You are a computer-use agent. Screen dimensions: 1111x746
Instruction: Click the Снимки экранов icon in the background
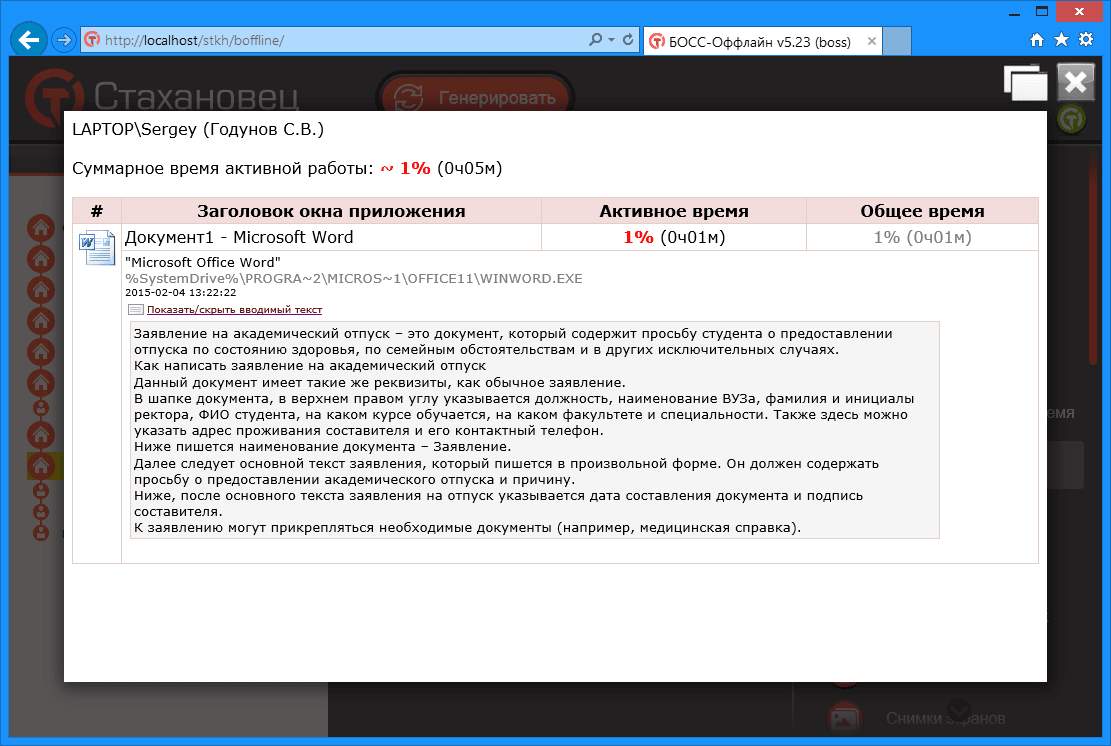[845, 717]
